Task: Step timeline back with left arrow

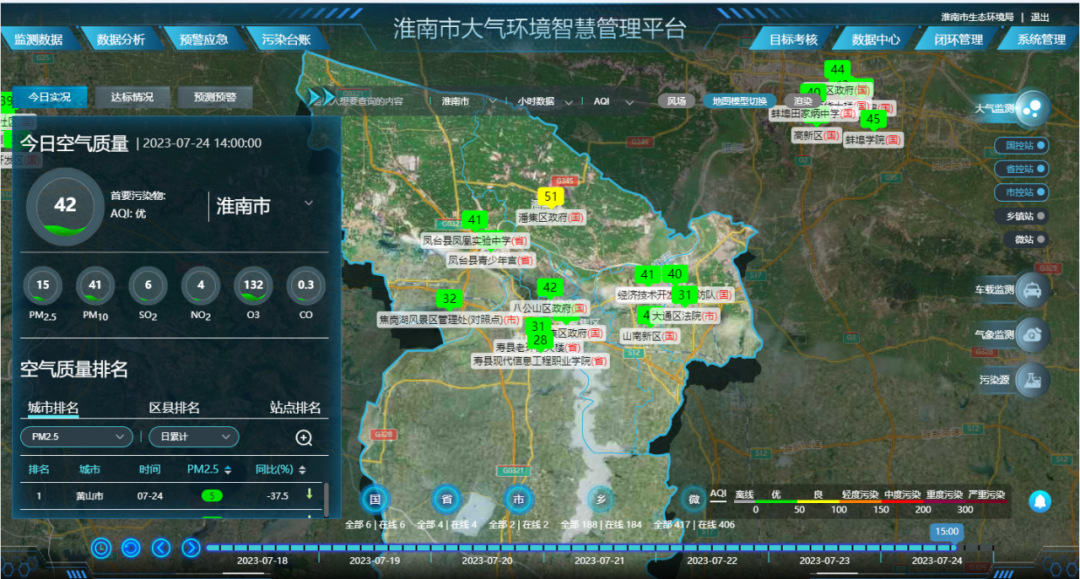Action: (161, 548)
